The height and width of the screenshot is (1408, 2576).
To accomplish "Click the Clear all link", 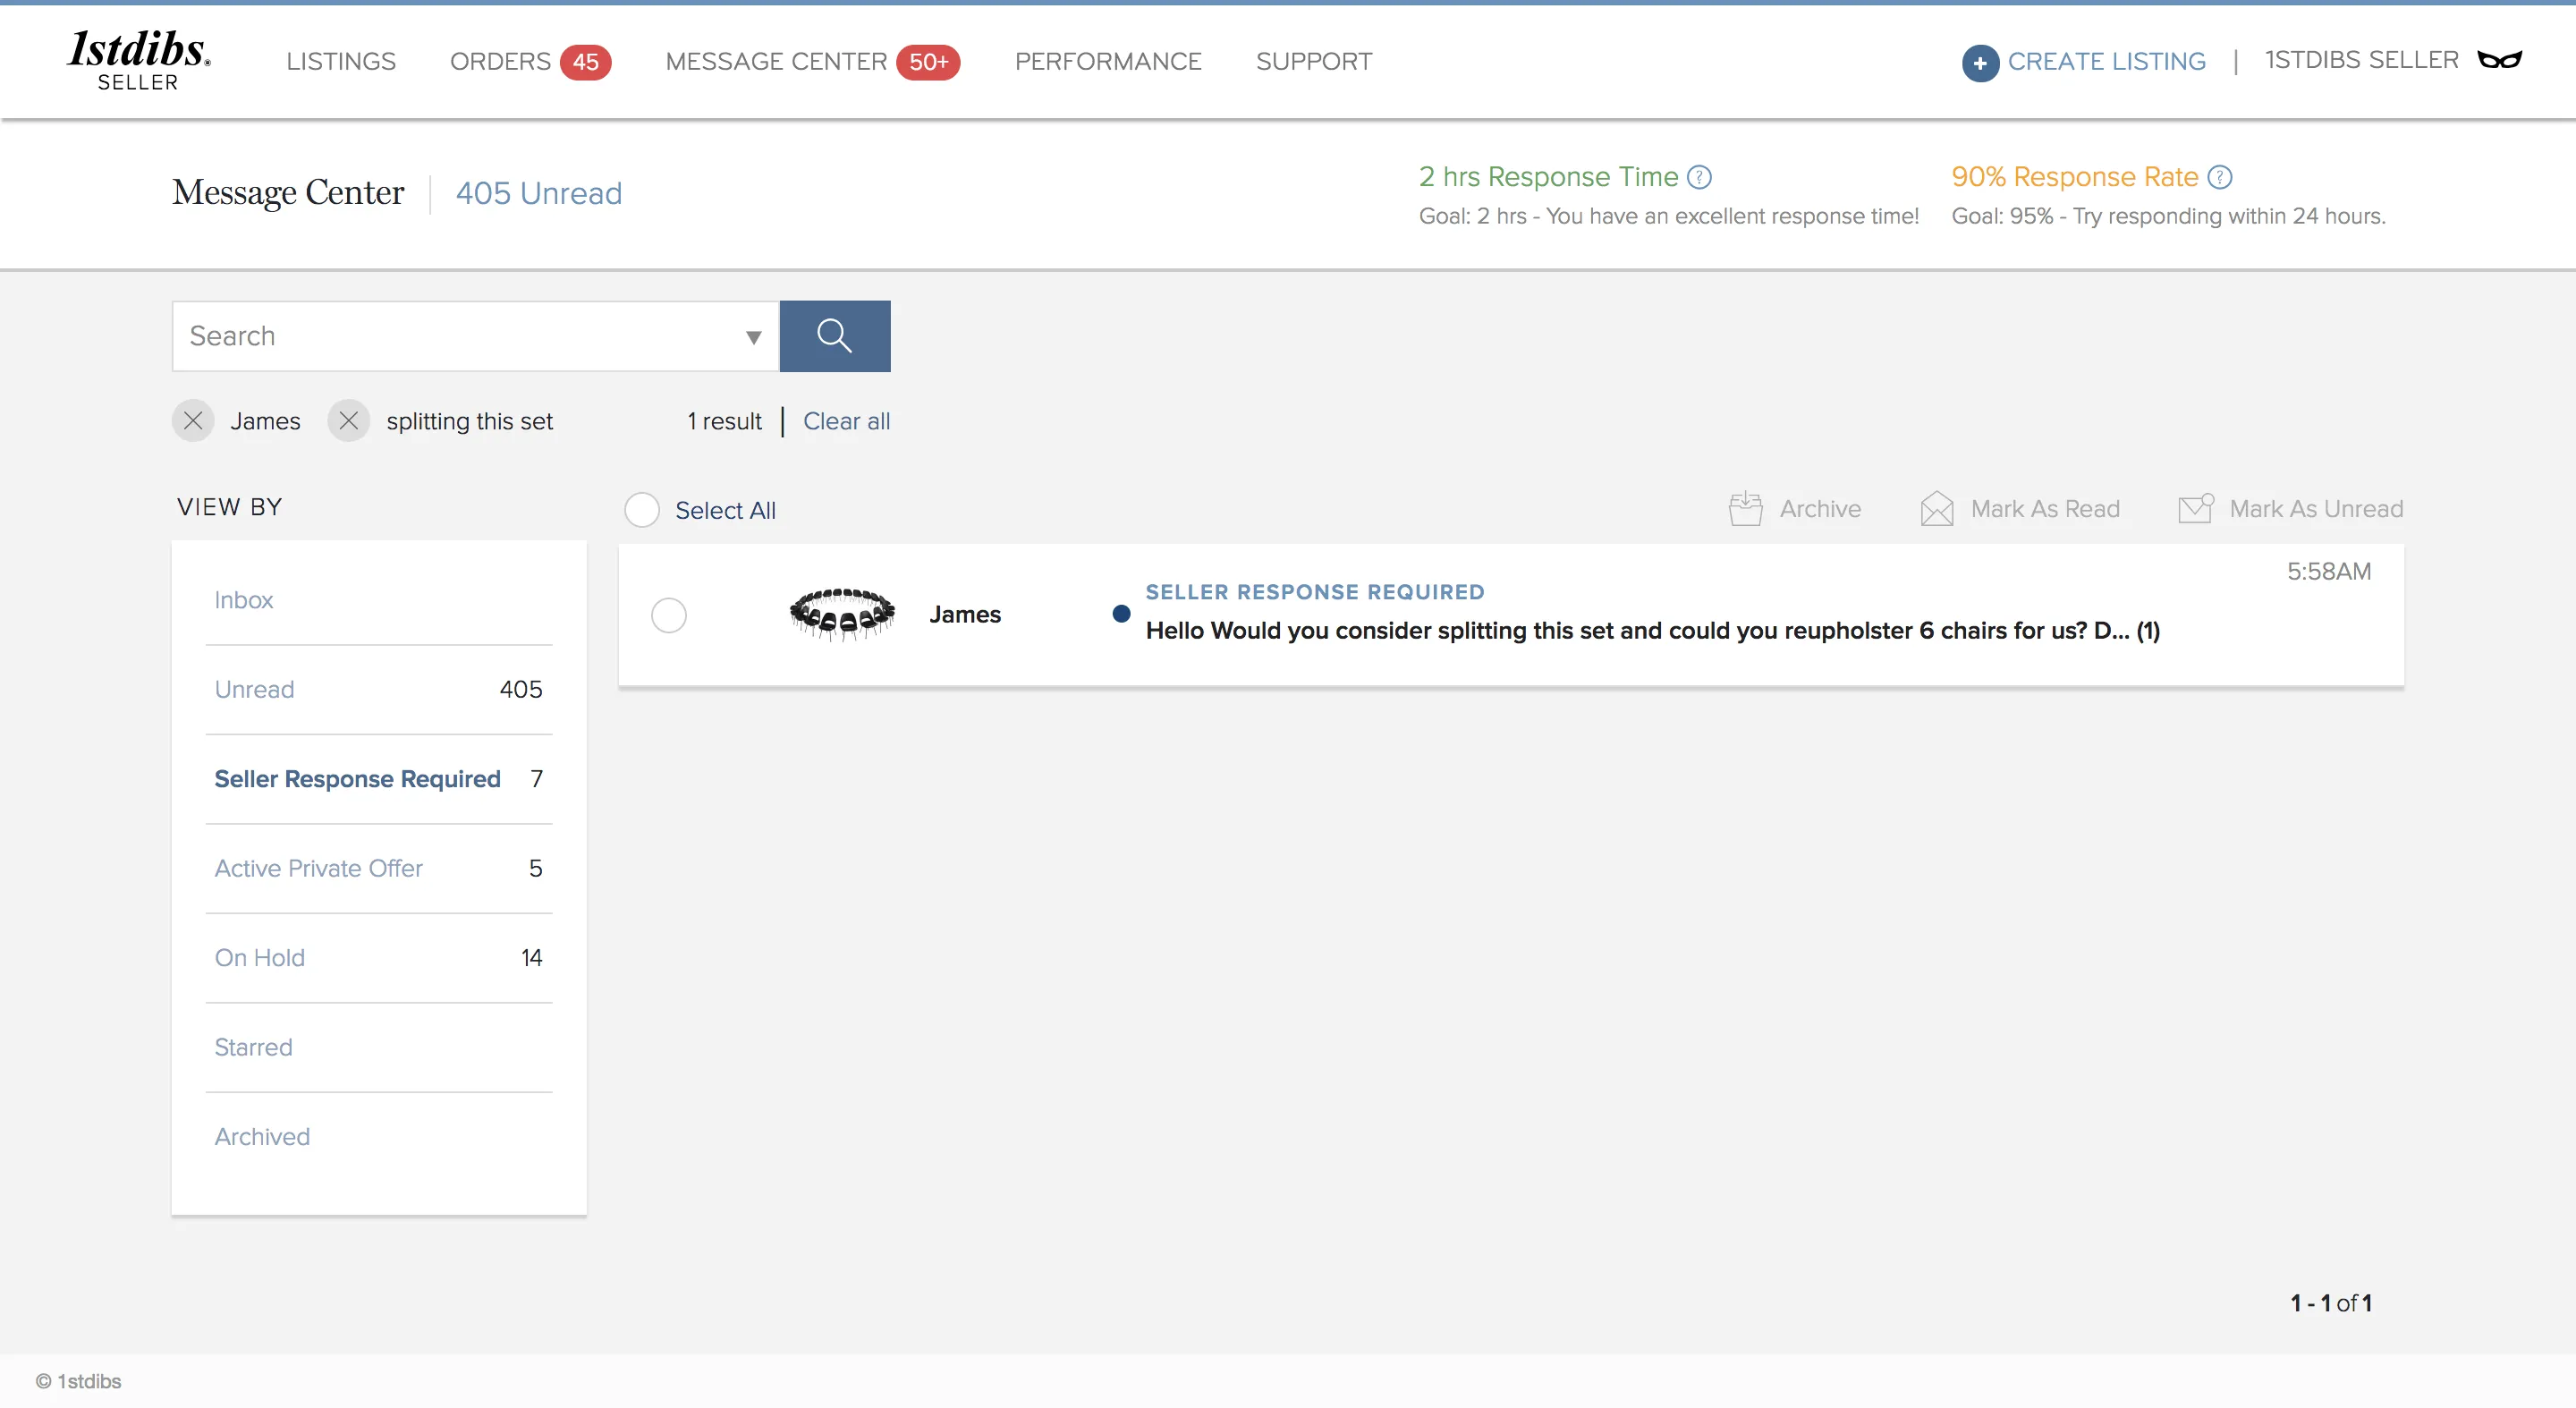I will coord(846,421).
